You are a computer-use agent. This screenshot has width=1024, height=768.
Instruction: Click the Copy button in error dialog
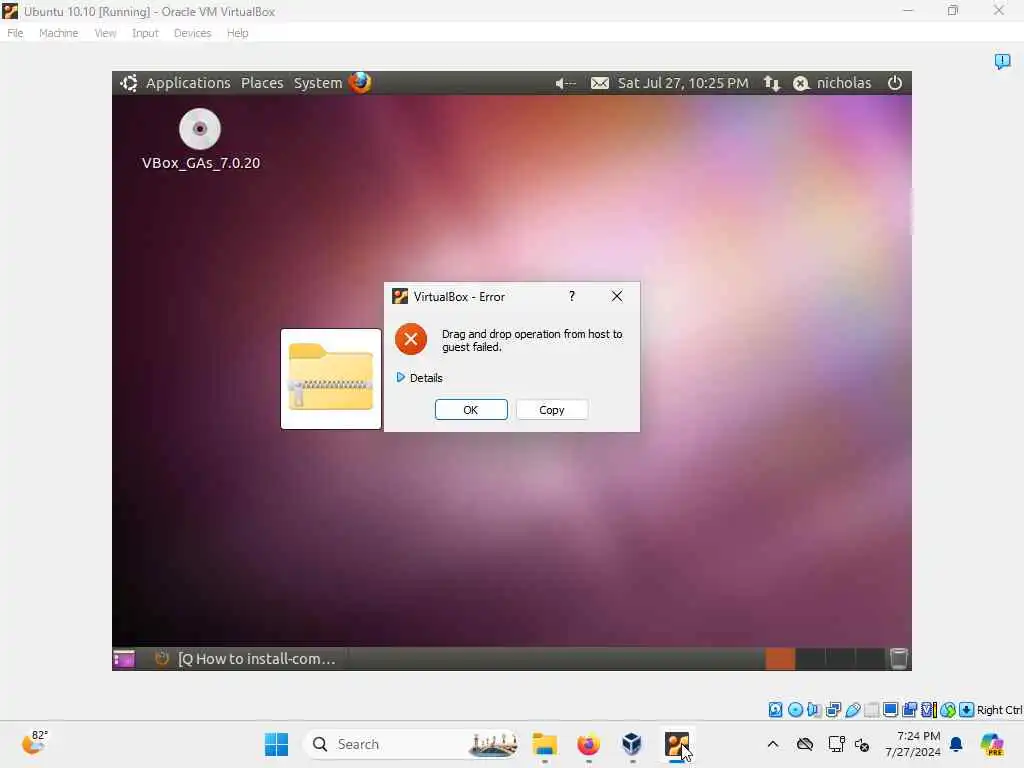coord(552,409)
